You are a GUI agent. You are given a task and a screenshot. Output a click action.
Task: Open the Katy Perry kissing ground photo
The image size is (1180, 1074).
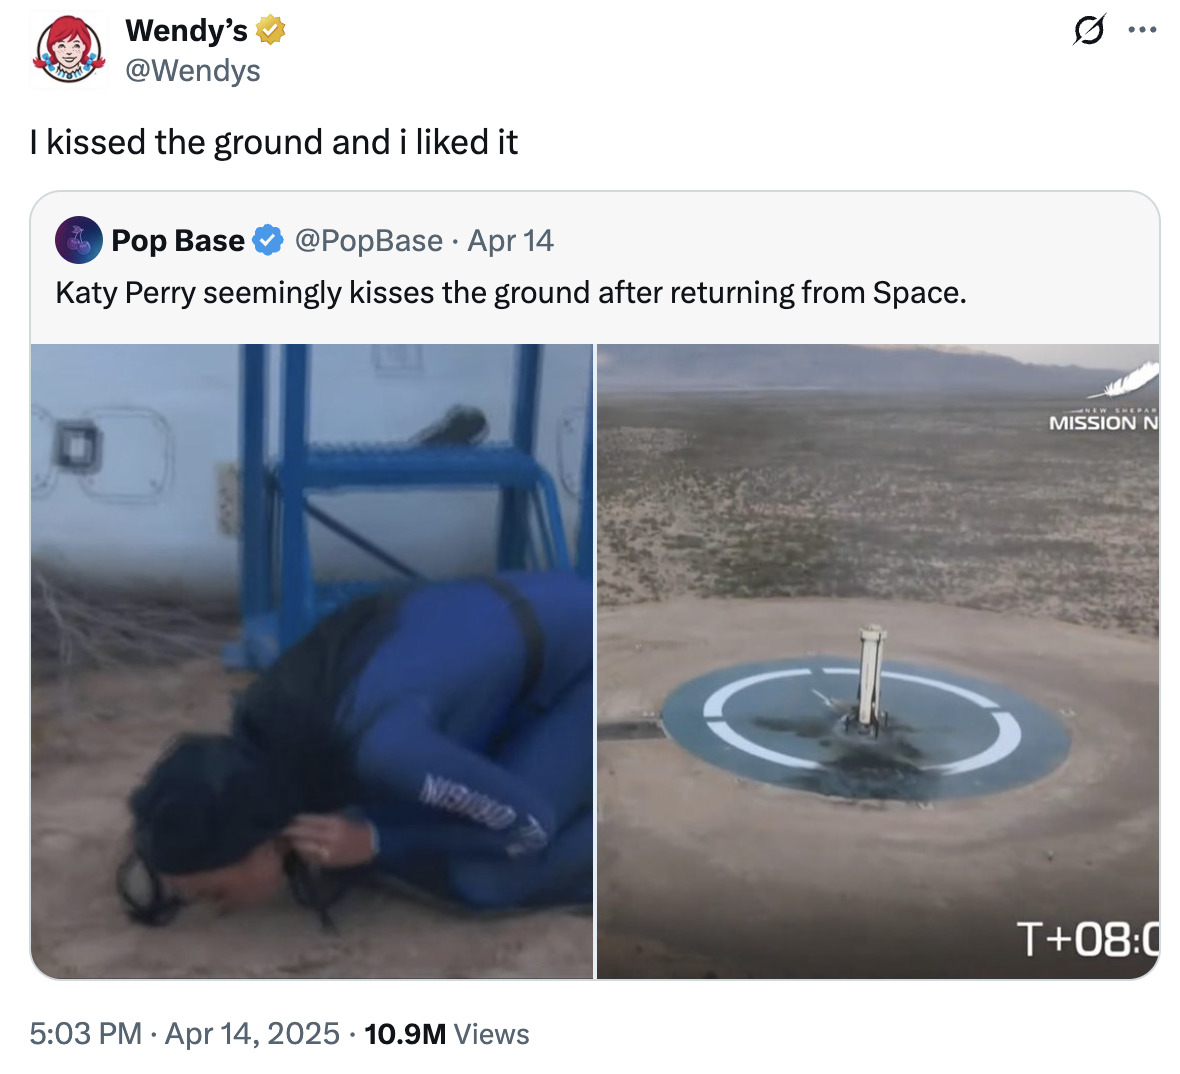coord(312,661)
